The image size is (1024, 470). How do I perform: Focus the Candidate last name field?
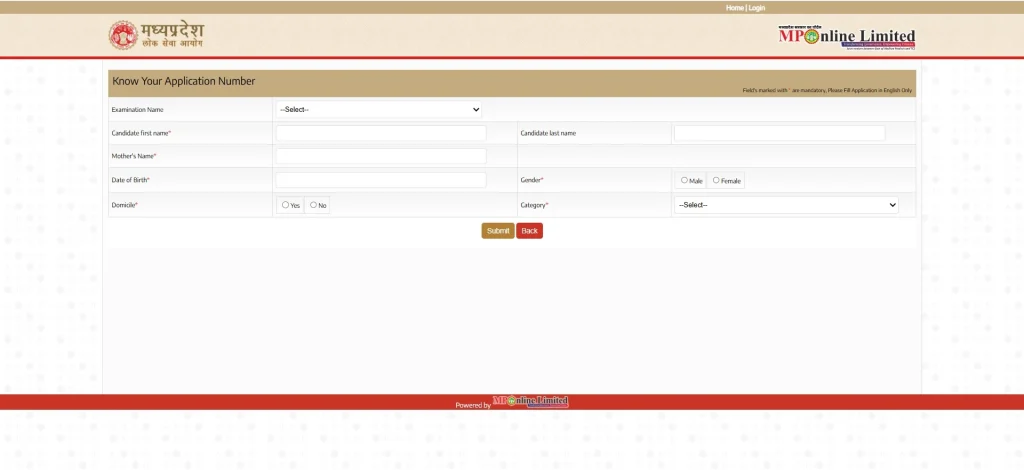point(779,133)
